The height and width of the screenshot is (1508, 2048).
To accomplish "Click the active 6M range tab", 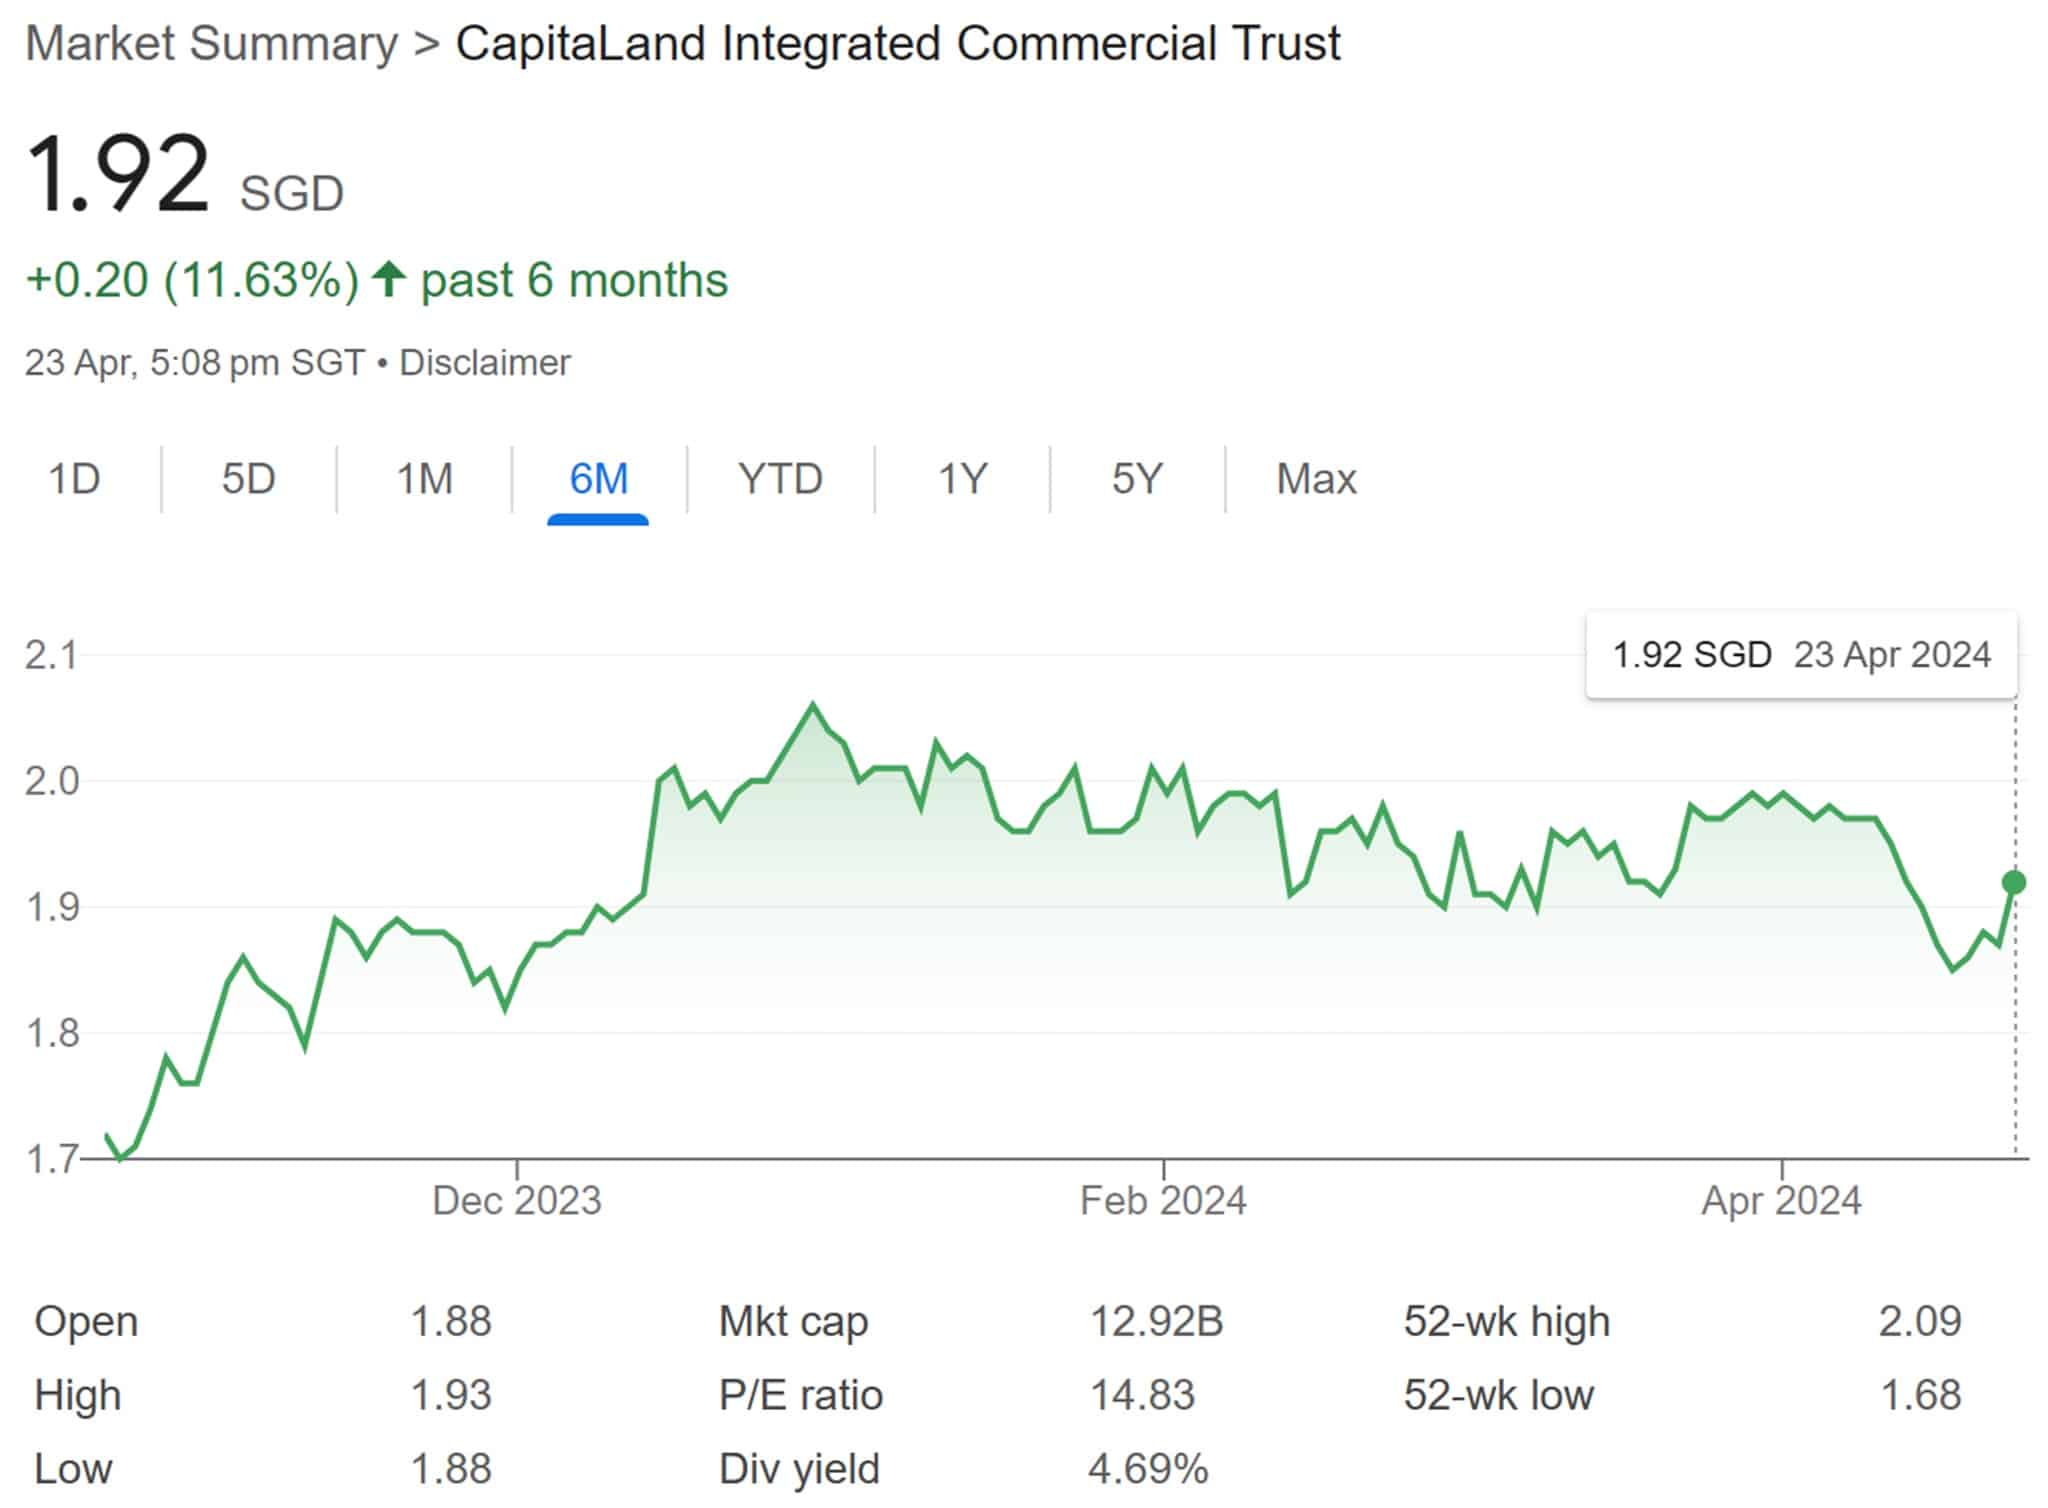I will (598, 479).
